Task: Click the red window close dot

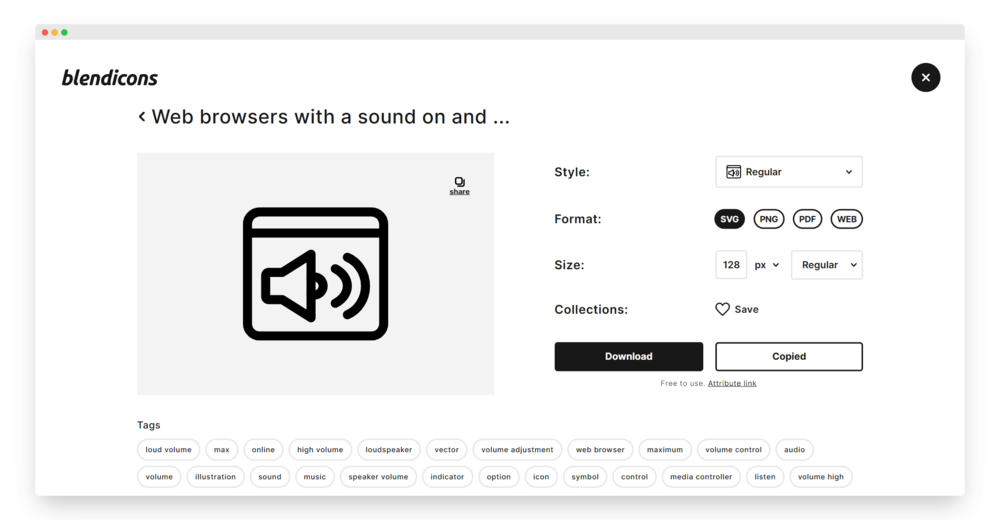Action: click(45, 33)
